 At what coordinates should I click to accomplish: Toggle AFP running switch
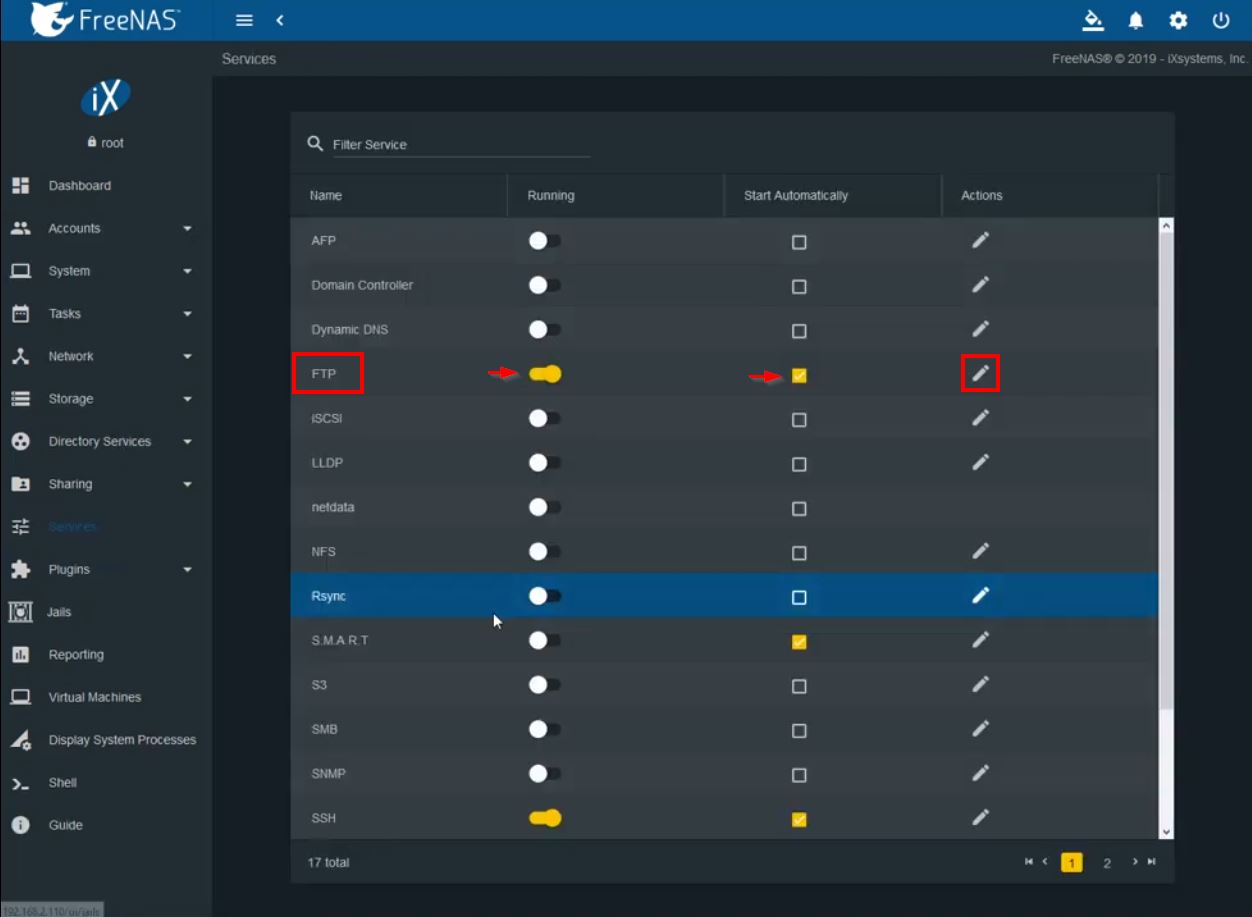545,241
